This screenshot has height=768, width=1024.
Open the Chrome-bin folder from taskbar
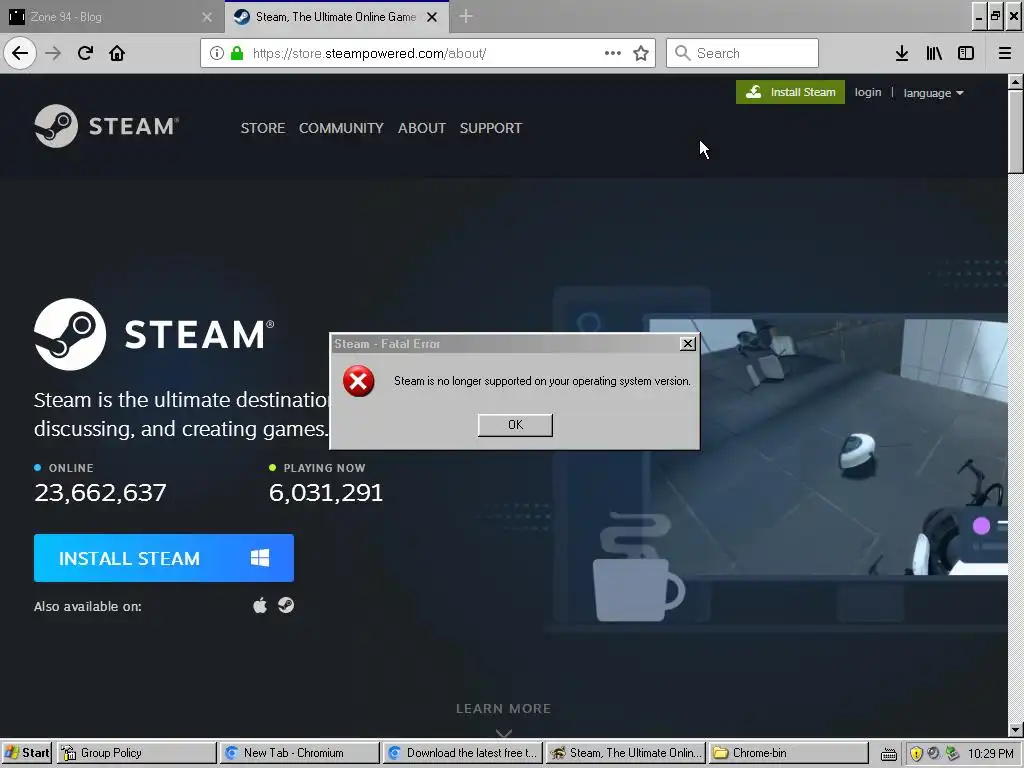click(x=788, y=753)
